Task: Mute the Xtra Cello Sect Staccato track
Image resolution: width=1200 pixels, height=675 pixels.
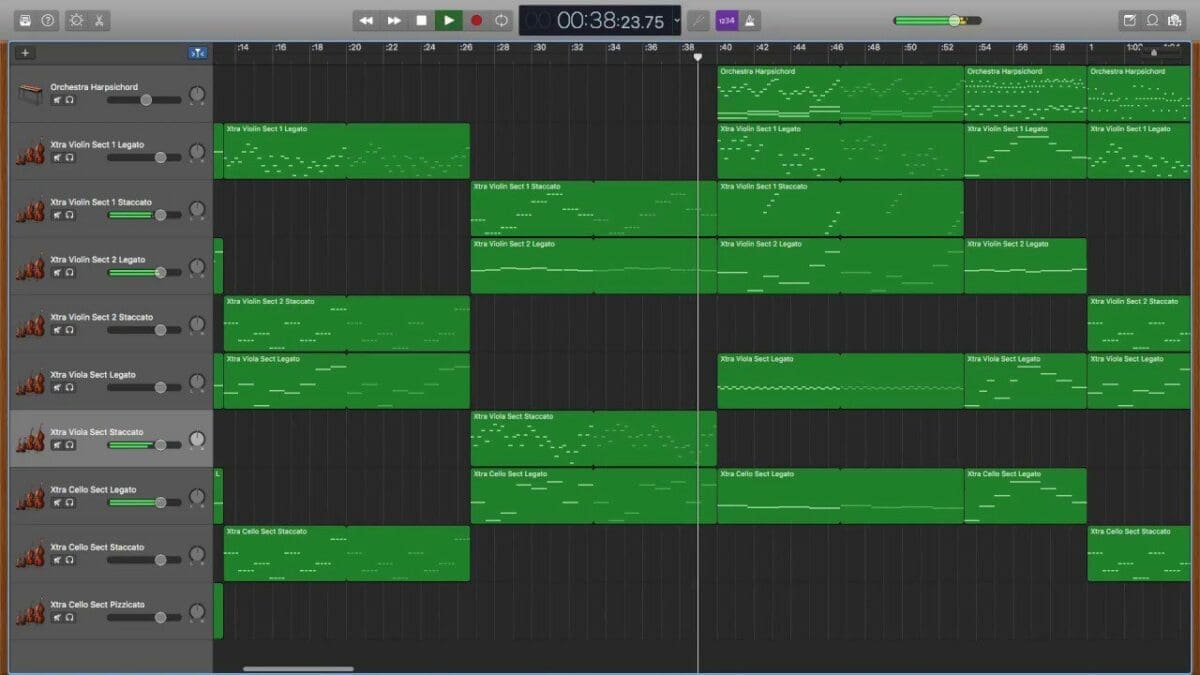Action: (x=58, y=560)
